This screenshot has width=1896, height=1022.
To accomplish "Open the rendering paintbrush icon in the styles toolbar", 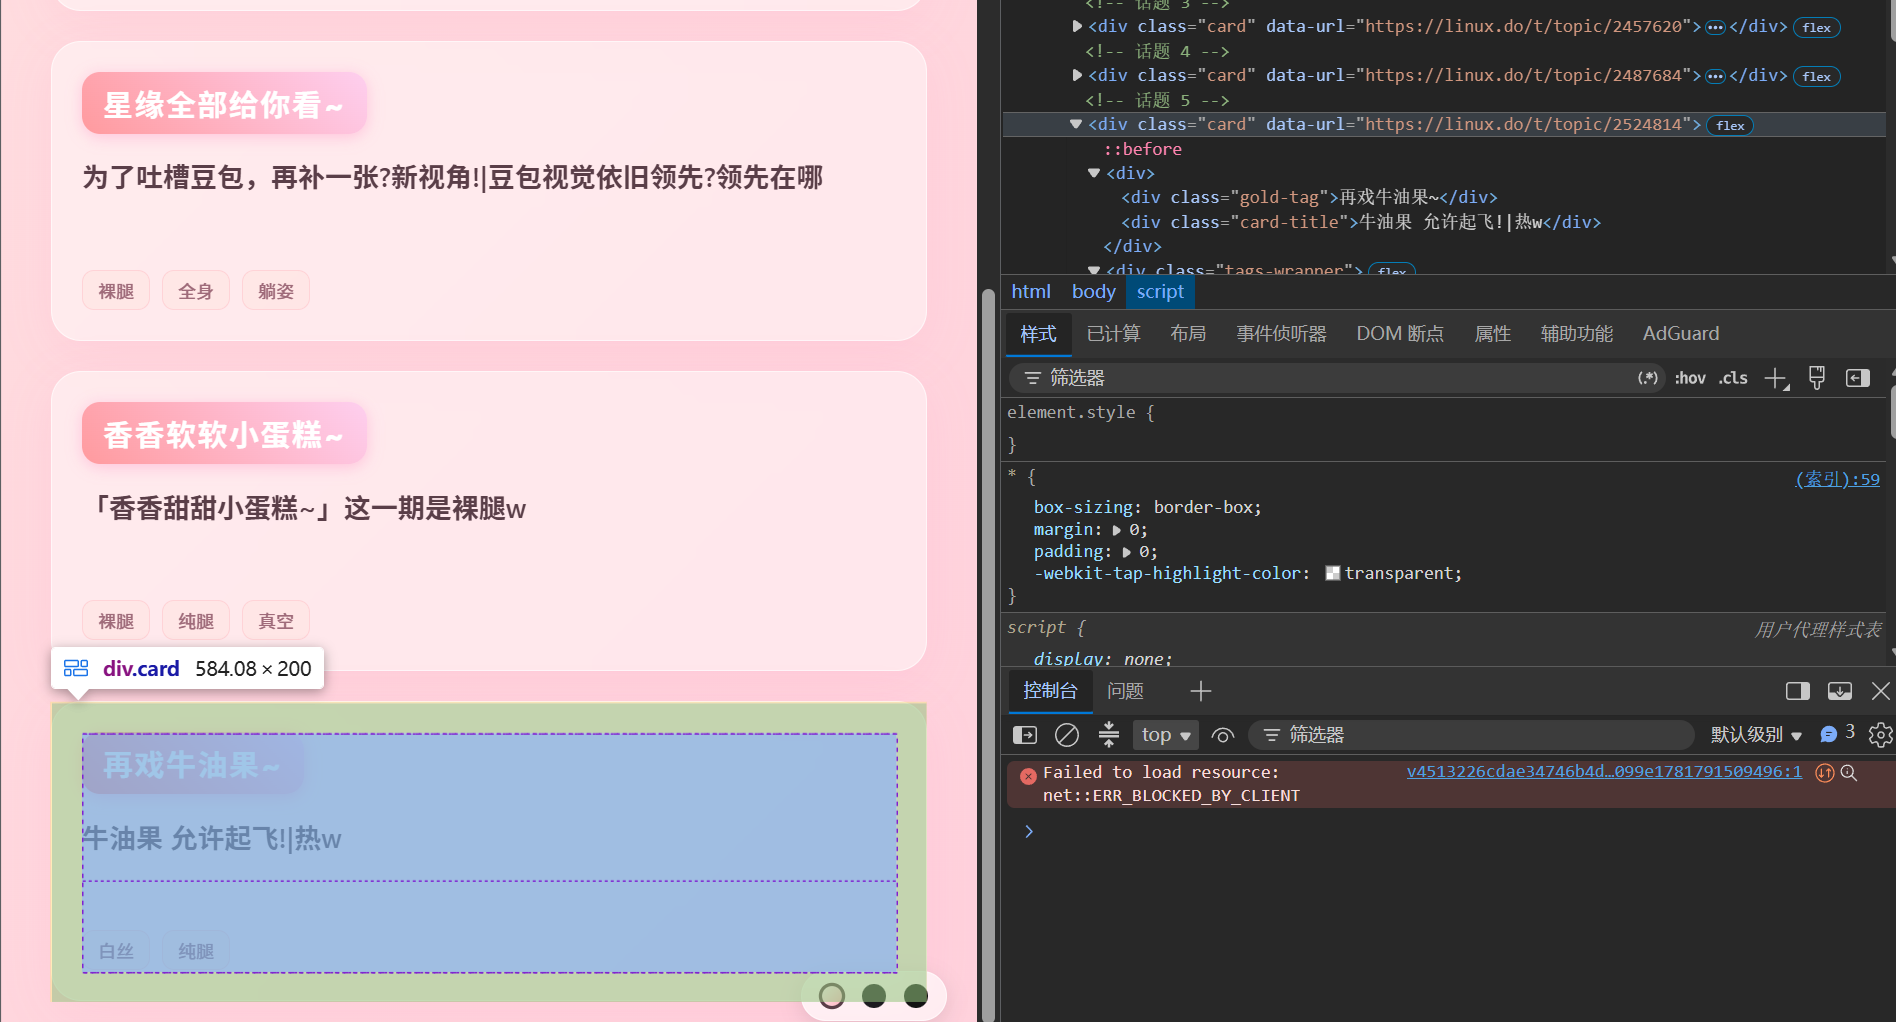I will coord(1817,378).
